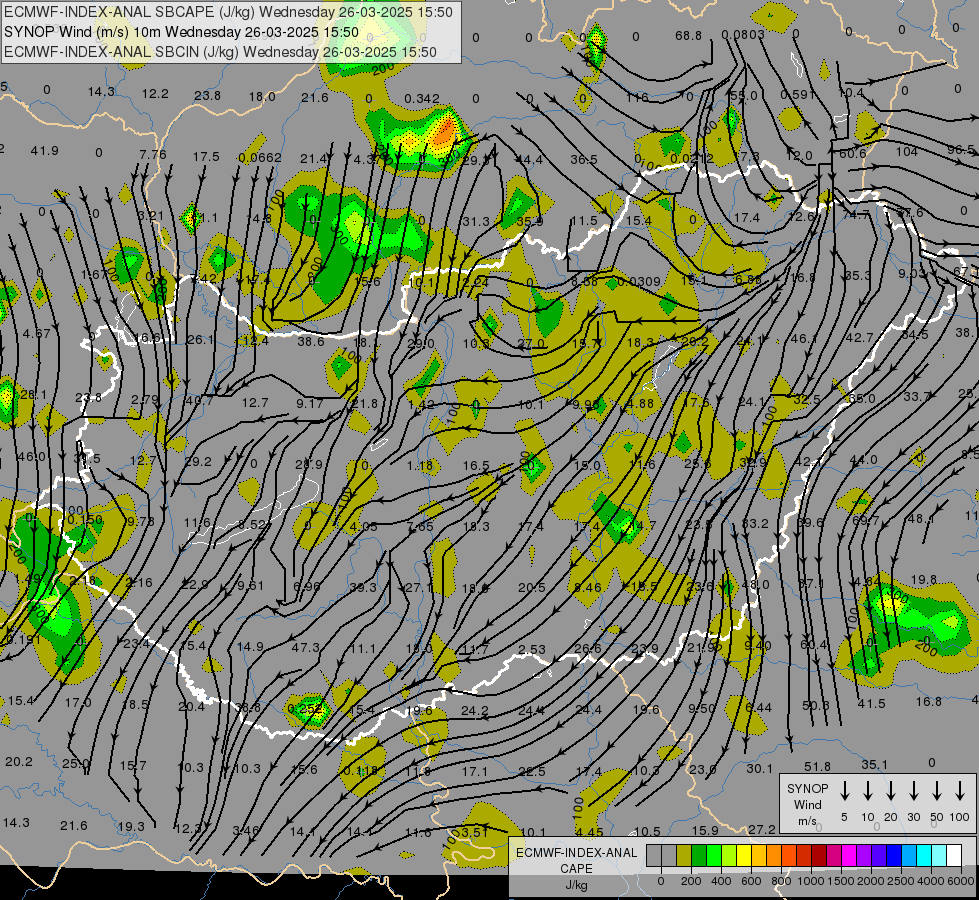Screen dimensions: 979x900
Task: Click the map value 68.8
Action: point(688,36)
